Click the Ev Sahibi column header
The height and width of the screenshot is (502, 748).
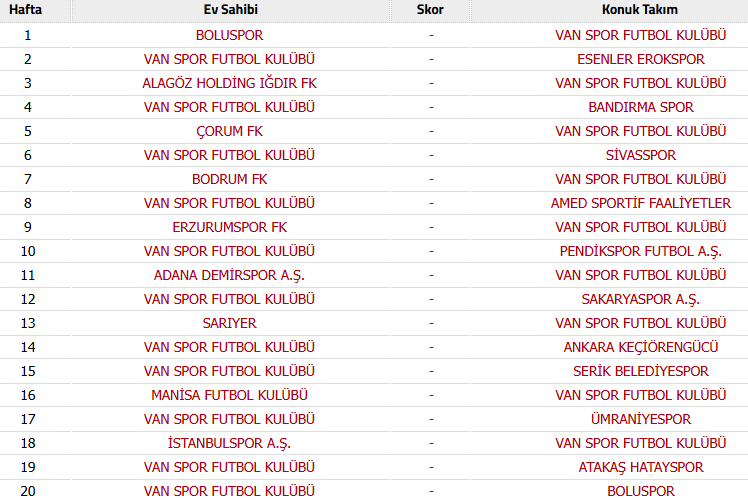231,10
